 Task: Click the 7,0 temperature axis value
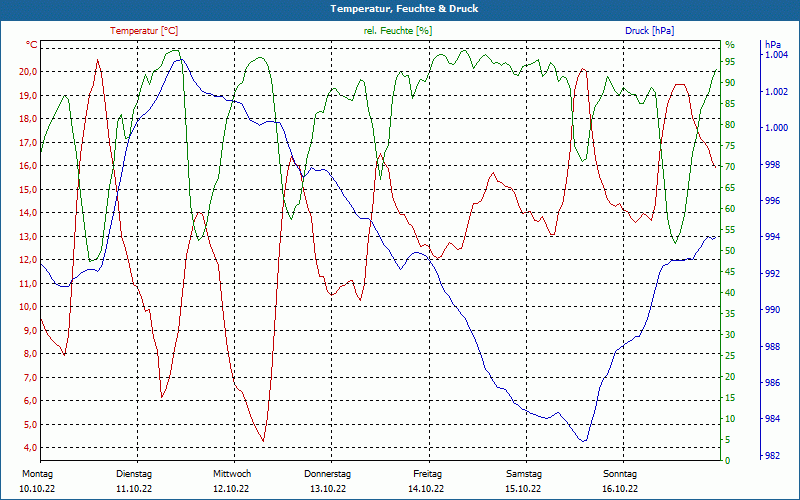(30, 378)
